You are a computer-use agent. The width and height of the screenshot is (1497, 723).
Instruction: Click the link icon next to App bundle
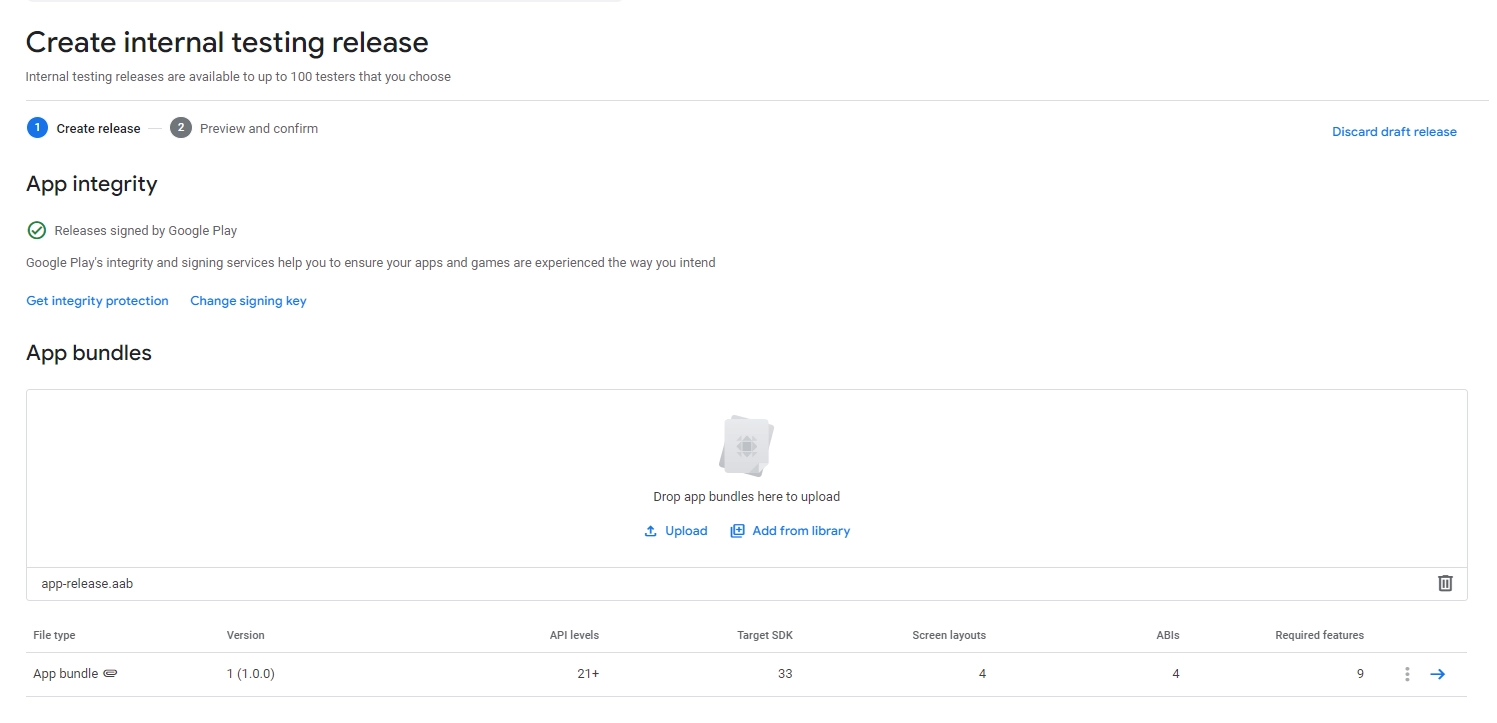112,673
